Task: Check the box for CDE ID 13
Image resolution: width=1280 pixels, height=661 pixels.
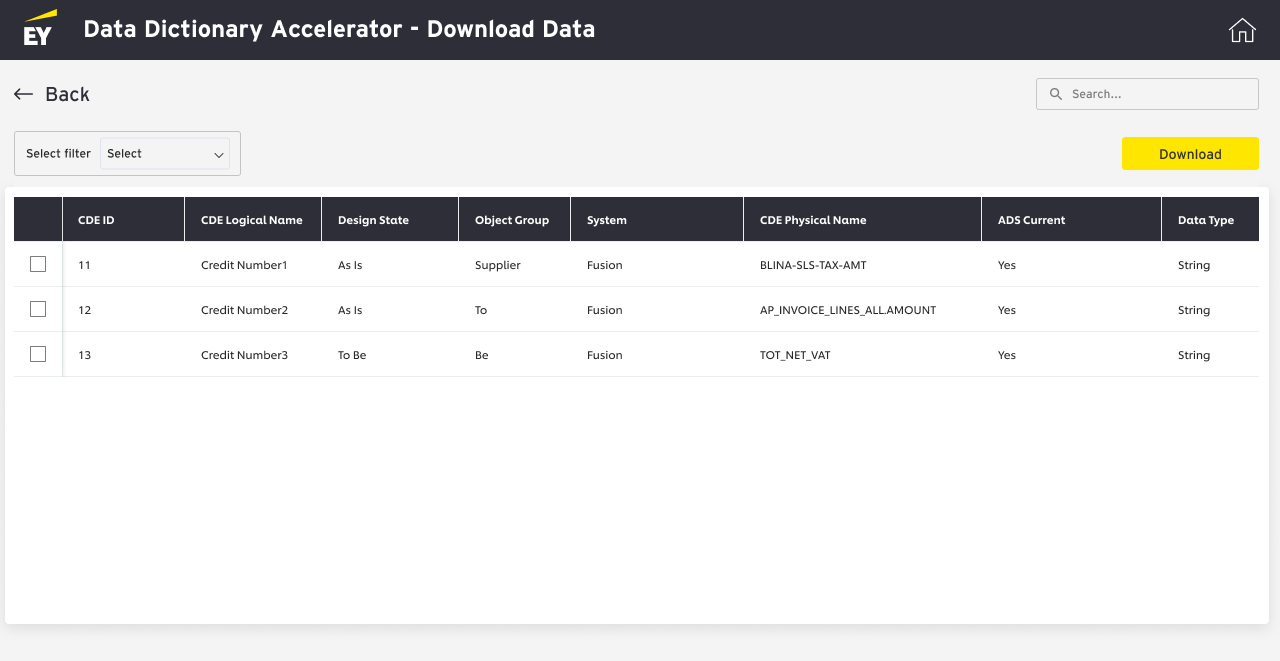Action: pyautogui.click(x=38, y=354)
